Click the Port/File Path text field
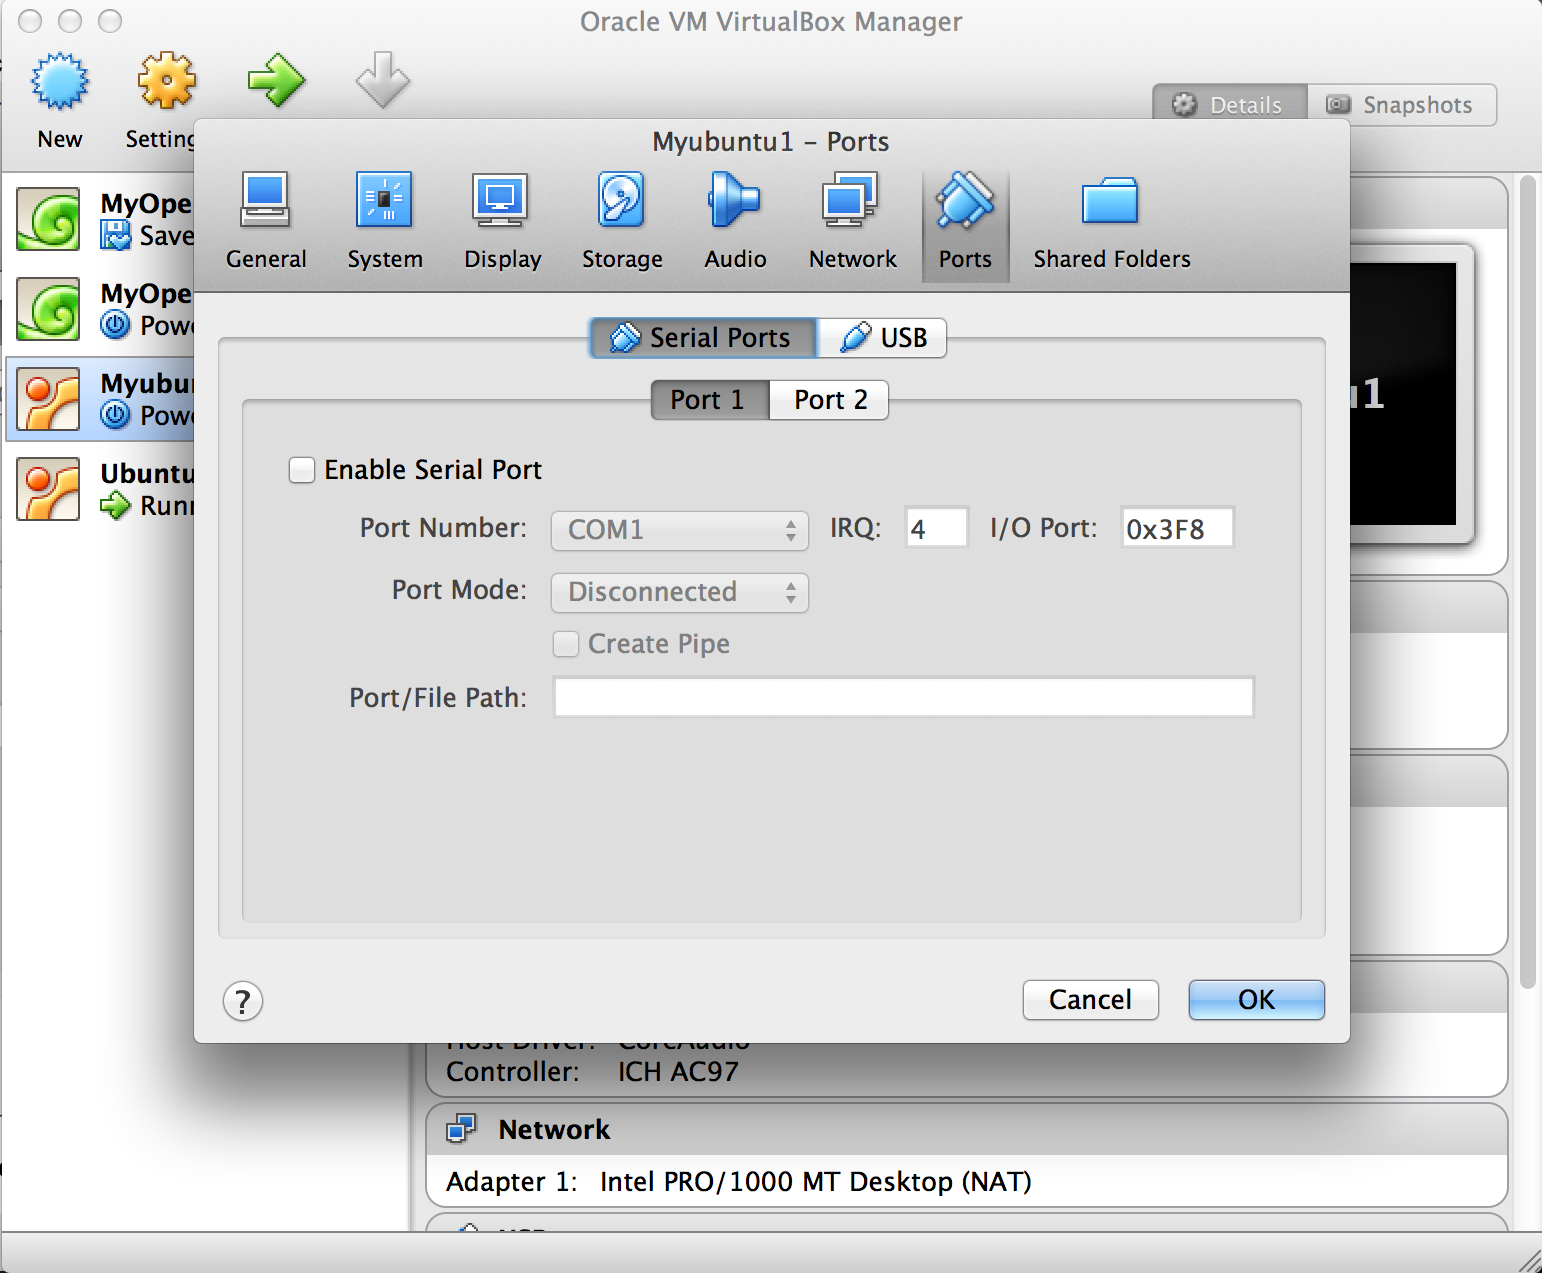Image resolution: width=1542 pixels, height=1273 pixels. (904, 697)
